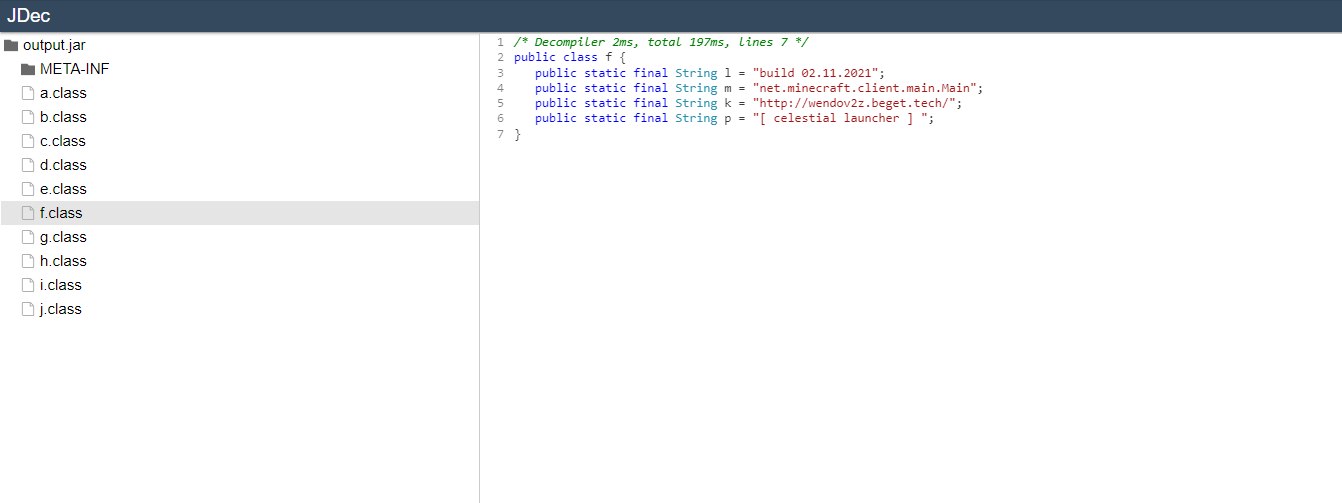
Task: Open b.class in the decompiler
Action: [x=63, y=117]
